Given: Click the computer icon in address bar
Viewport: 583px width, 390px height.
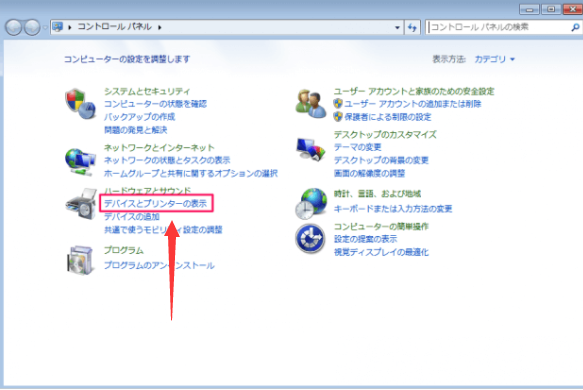Looking at the screenshot, I should (58, 27).
